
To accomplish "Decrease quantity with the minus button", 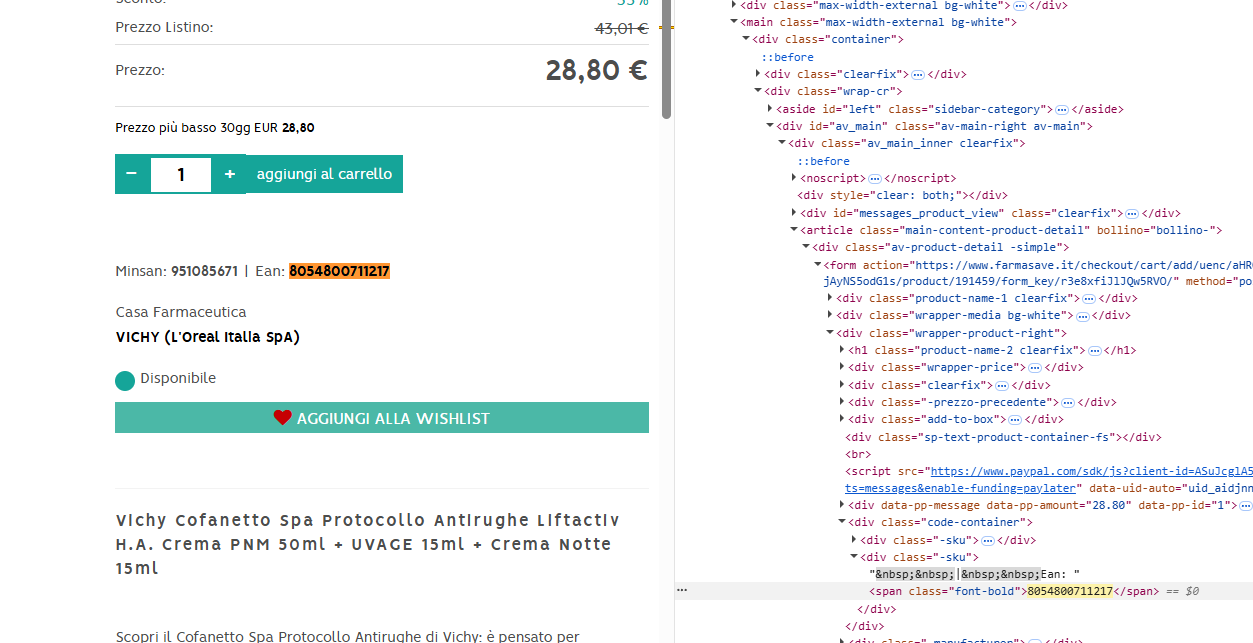I will coord(131,174).
